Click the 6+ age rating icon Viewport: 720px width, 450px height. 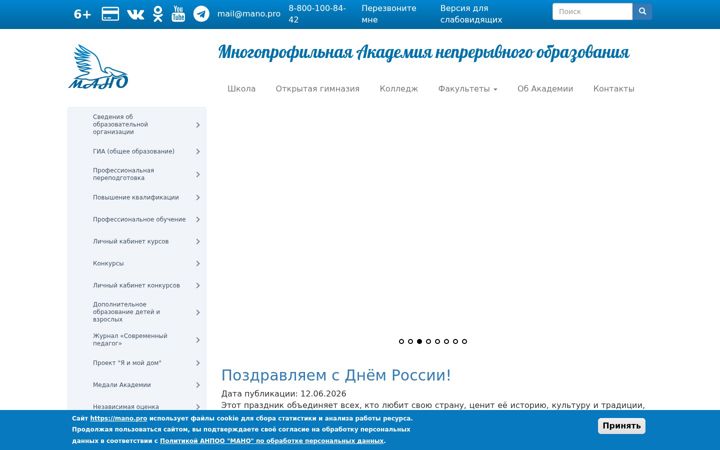(x=82, y=14)
